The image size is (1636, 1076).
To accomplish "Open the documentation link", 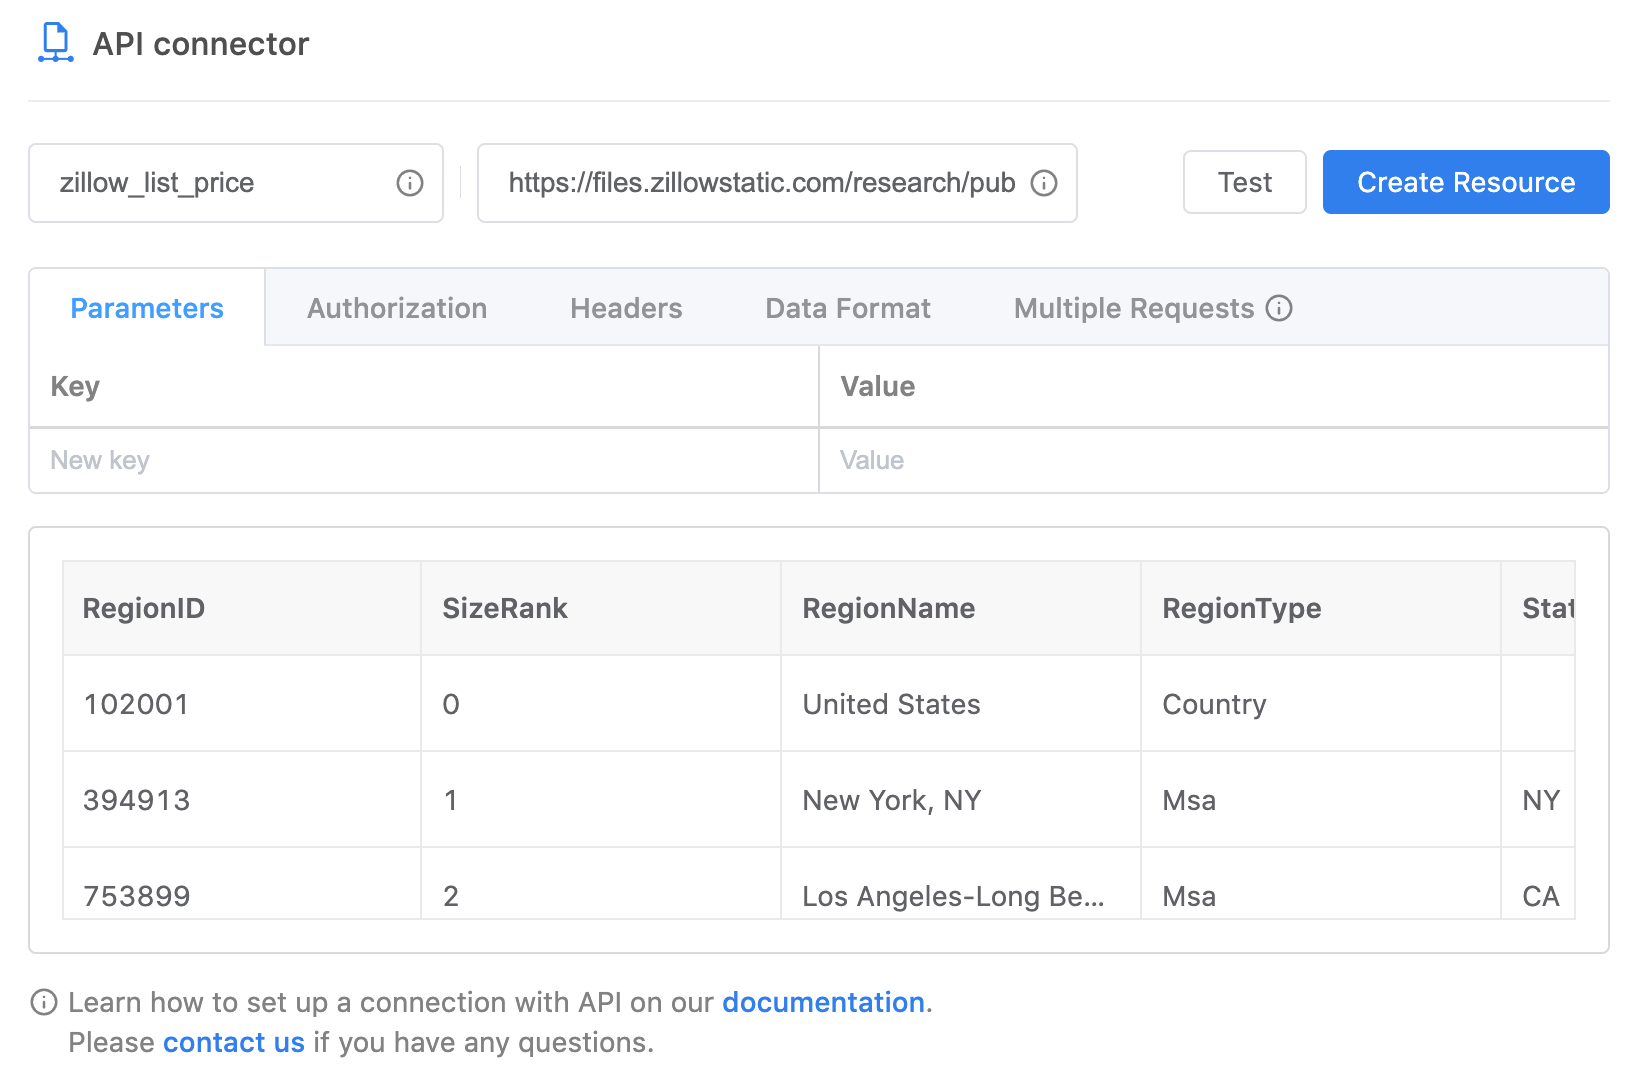I will pos(823,1002).
